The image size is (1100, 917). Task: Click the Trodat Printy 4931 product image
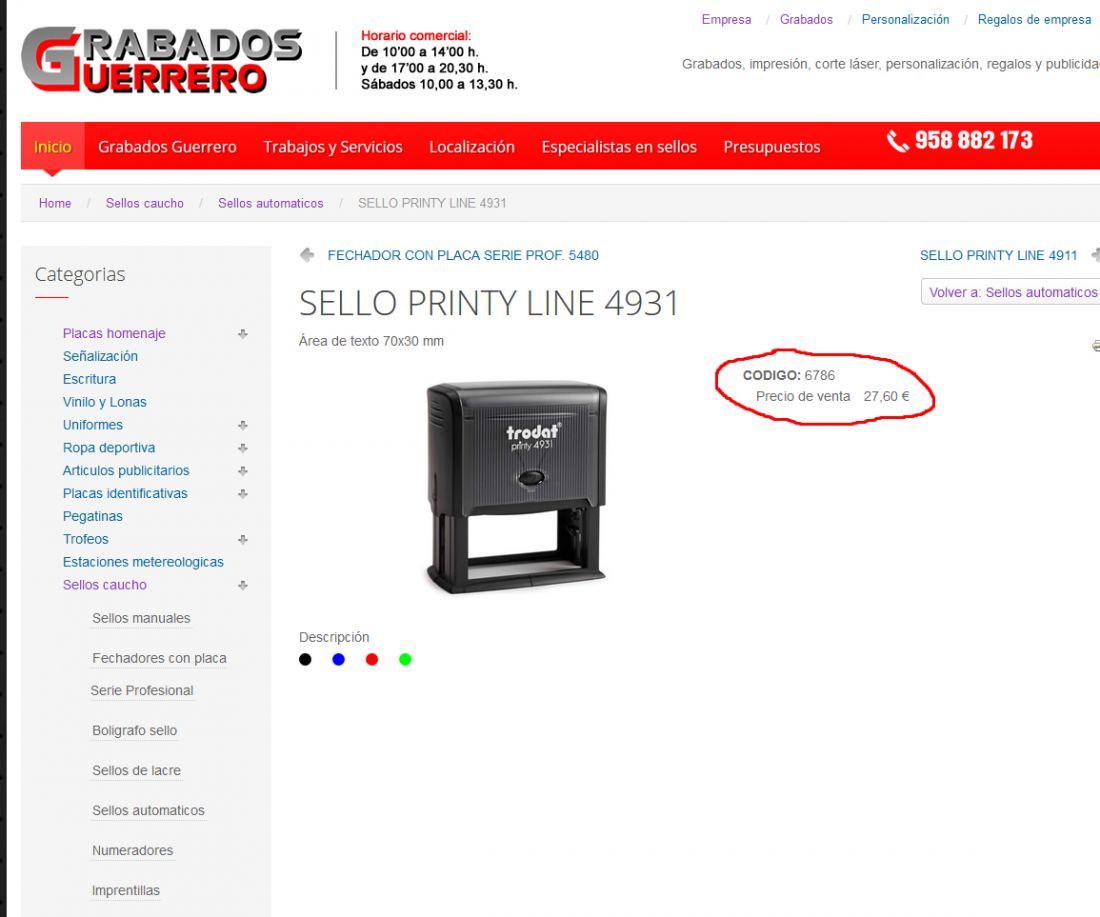(517, 488)
